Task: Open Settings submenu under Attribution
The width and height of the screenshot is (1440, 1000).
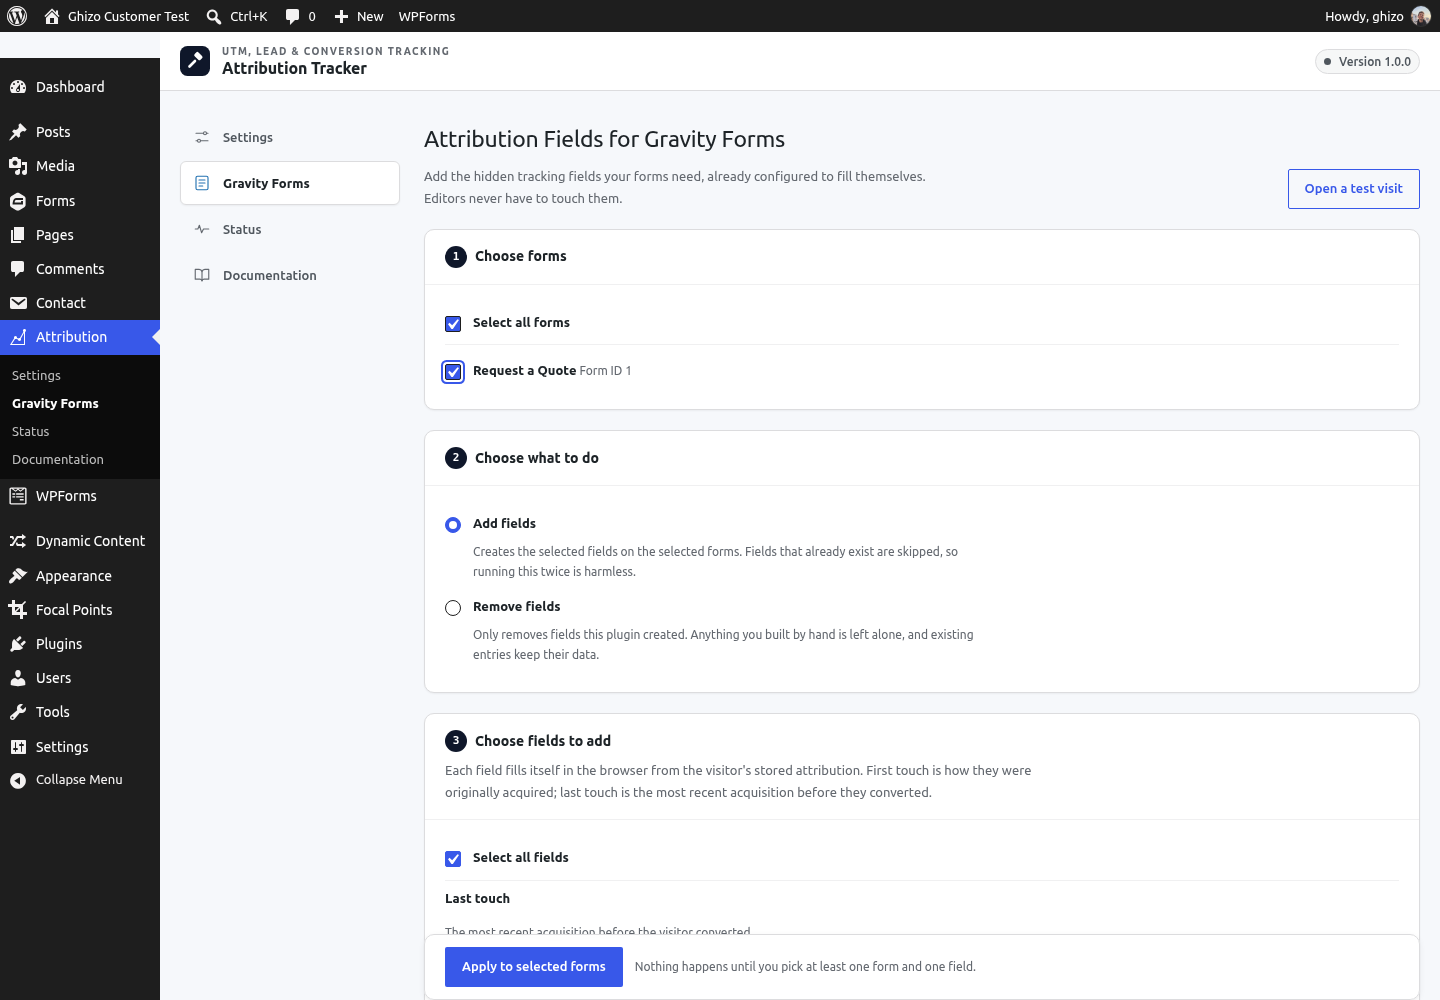Action: tap(36, 375)
